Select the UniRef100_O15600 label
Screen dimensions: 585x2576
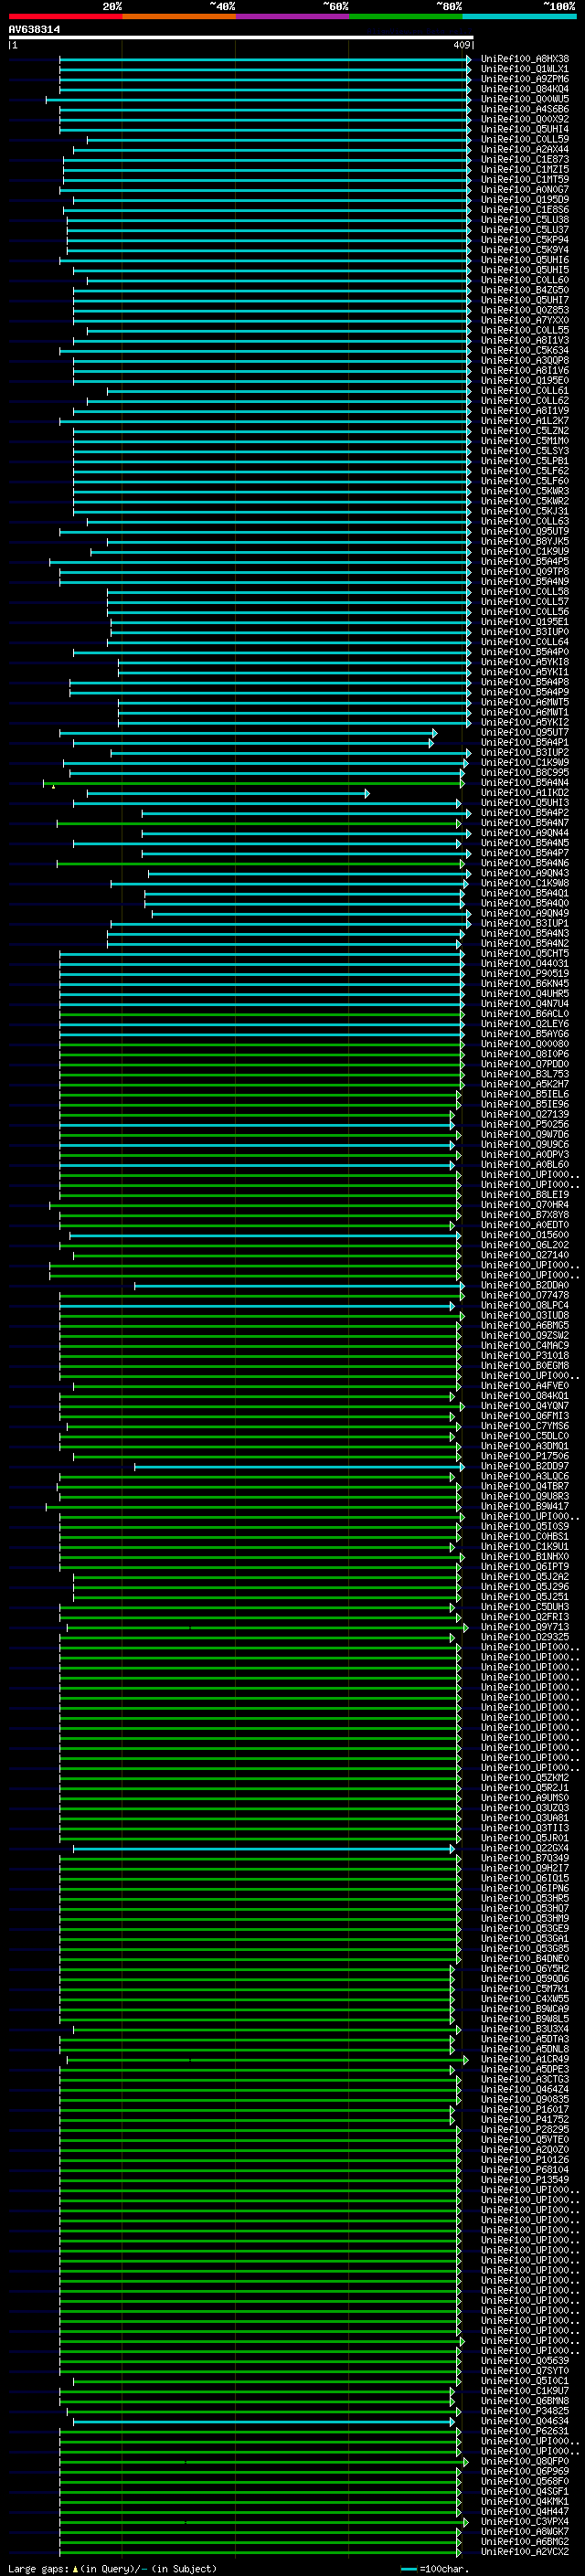click(x=525, y=1235)
